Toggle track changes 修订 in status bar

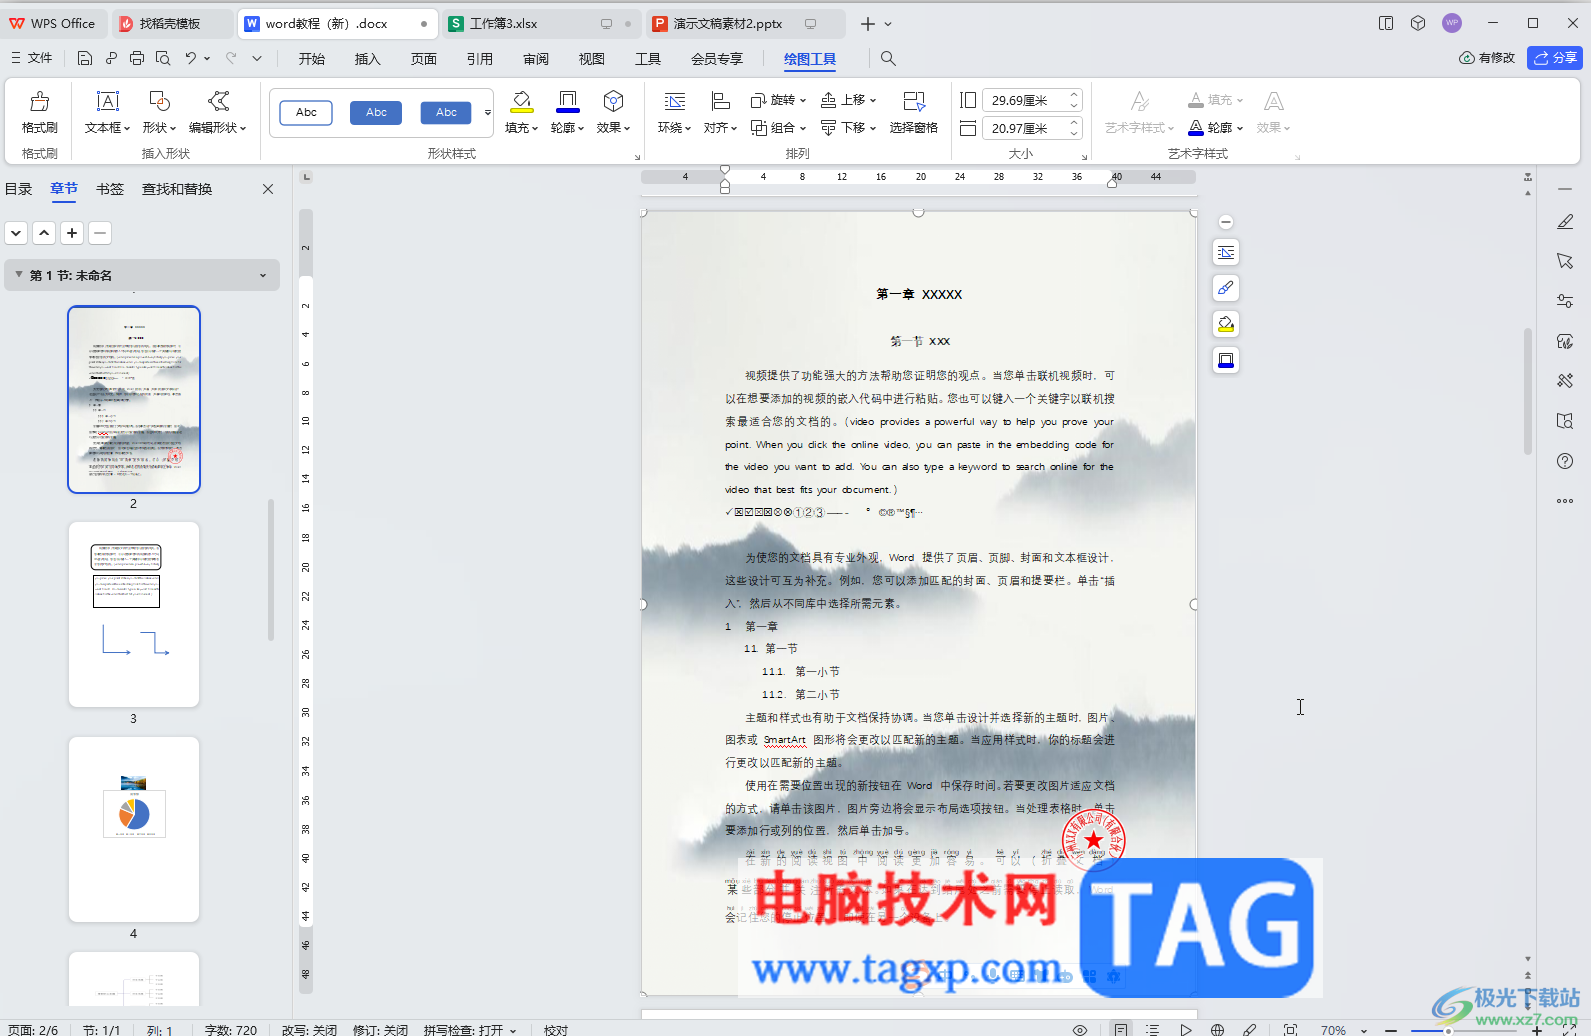coord(380,1029)
